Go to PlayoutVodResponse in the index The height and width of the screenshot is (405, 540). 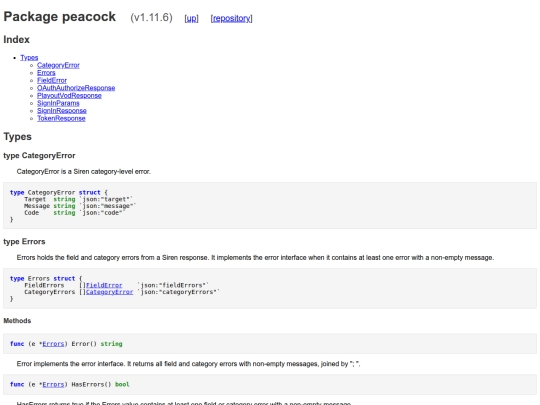[69, 95]
